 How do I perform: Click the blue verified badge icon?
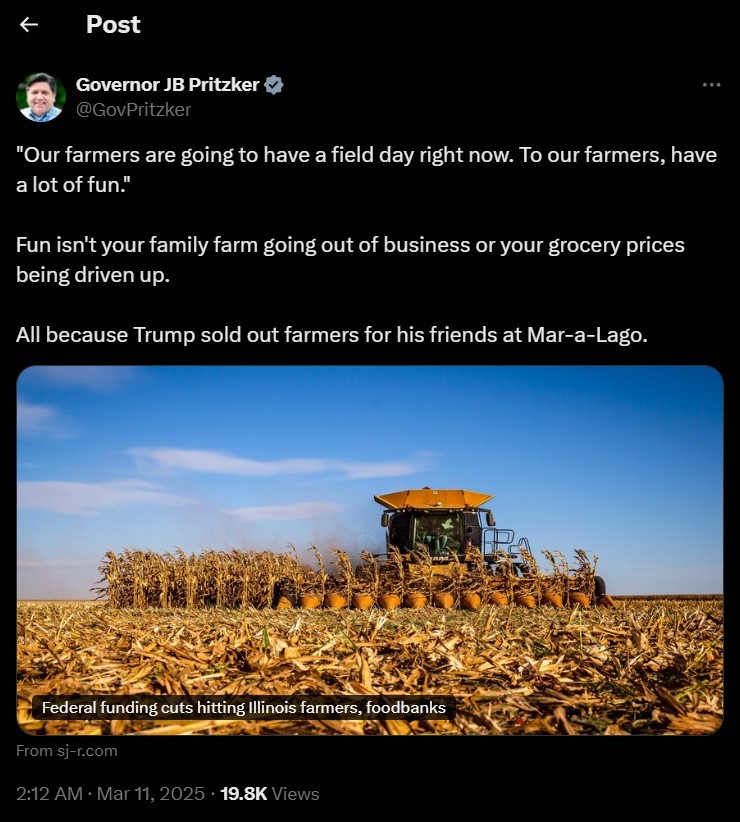click(x=274, y=84)
